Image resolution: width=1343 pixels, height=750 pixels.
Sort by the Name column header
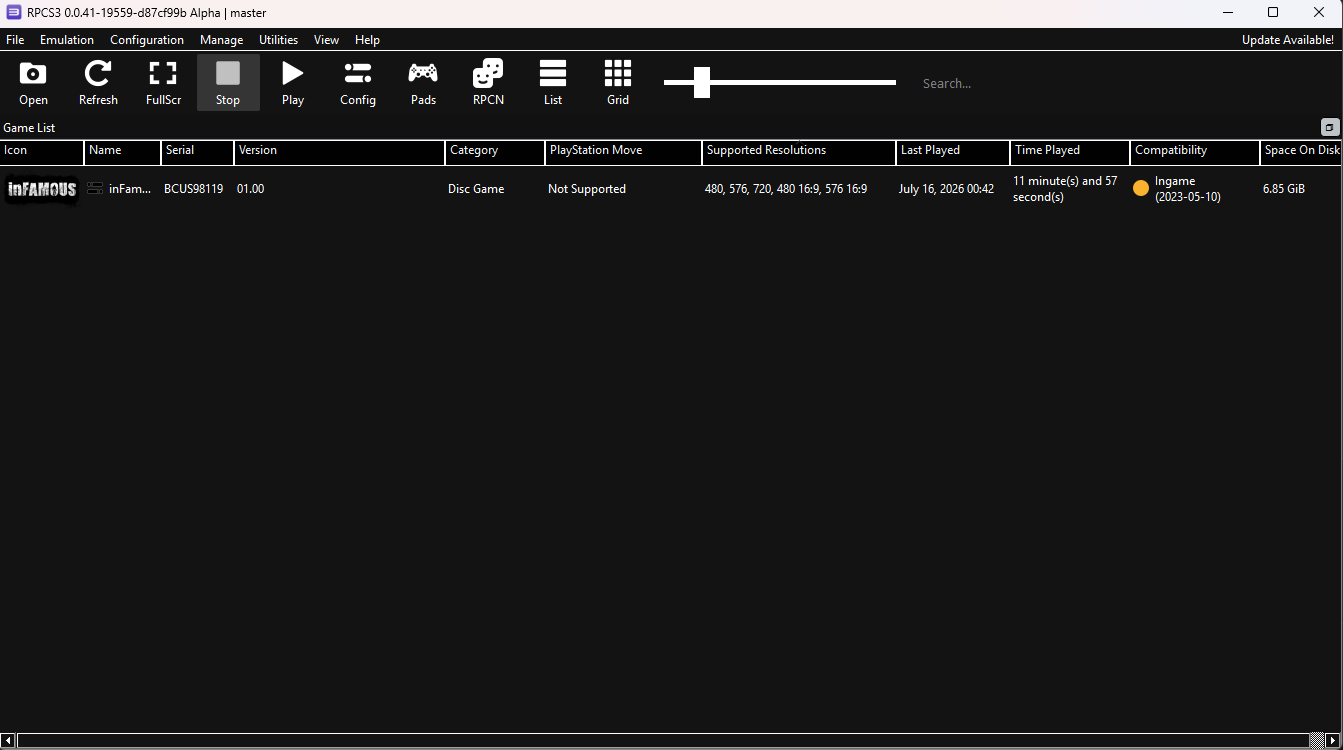pos(123,152)
